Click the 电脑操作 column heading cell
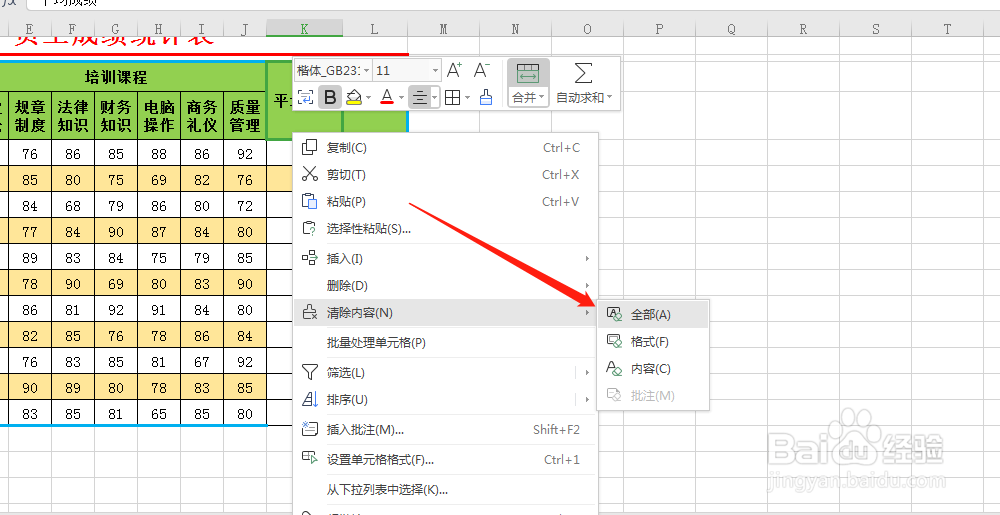1000x515 pixels. pyautogui.click(x=159, y=116)
